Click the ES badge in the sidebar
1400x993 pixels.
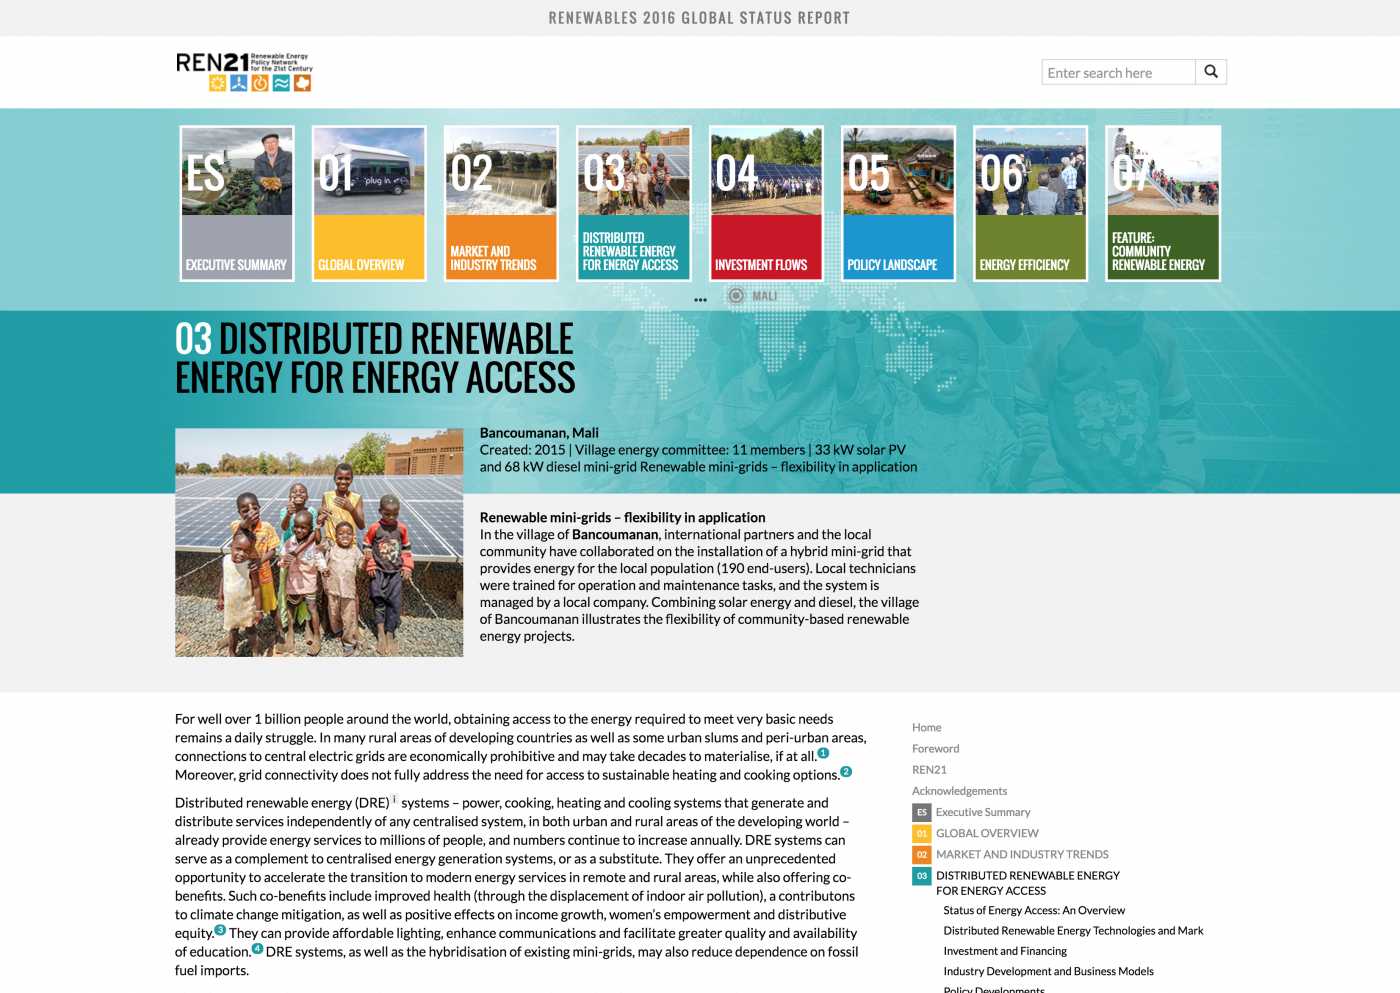click(x=922, y=812)
